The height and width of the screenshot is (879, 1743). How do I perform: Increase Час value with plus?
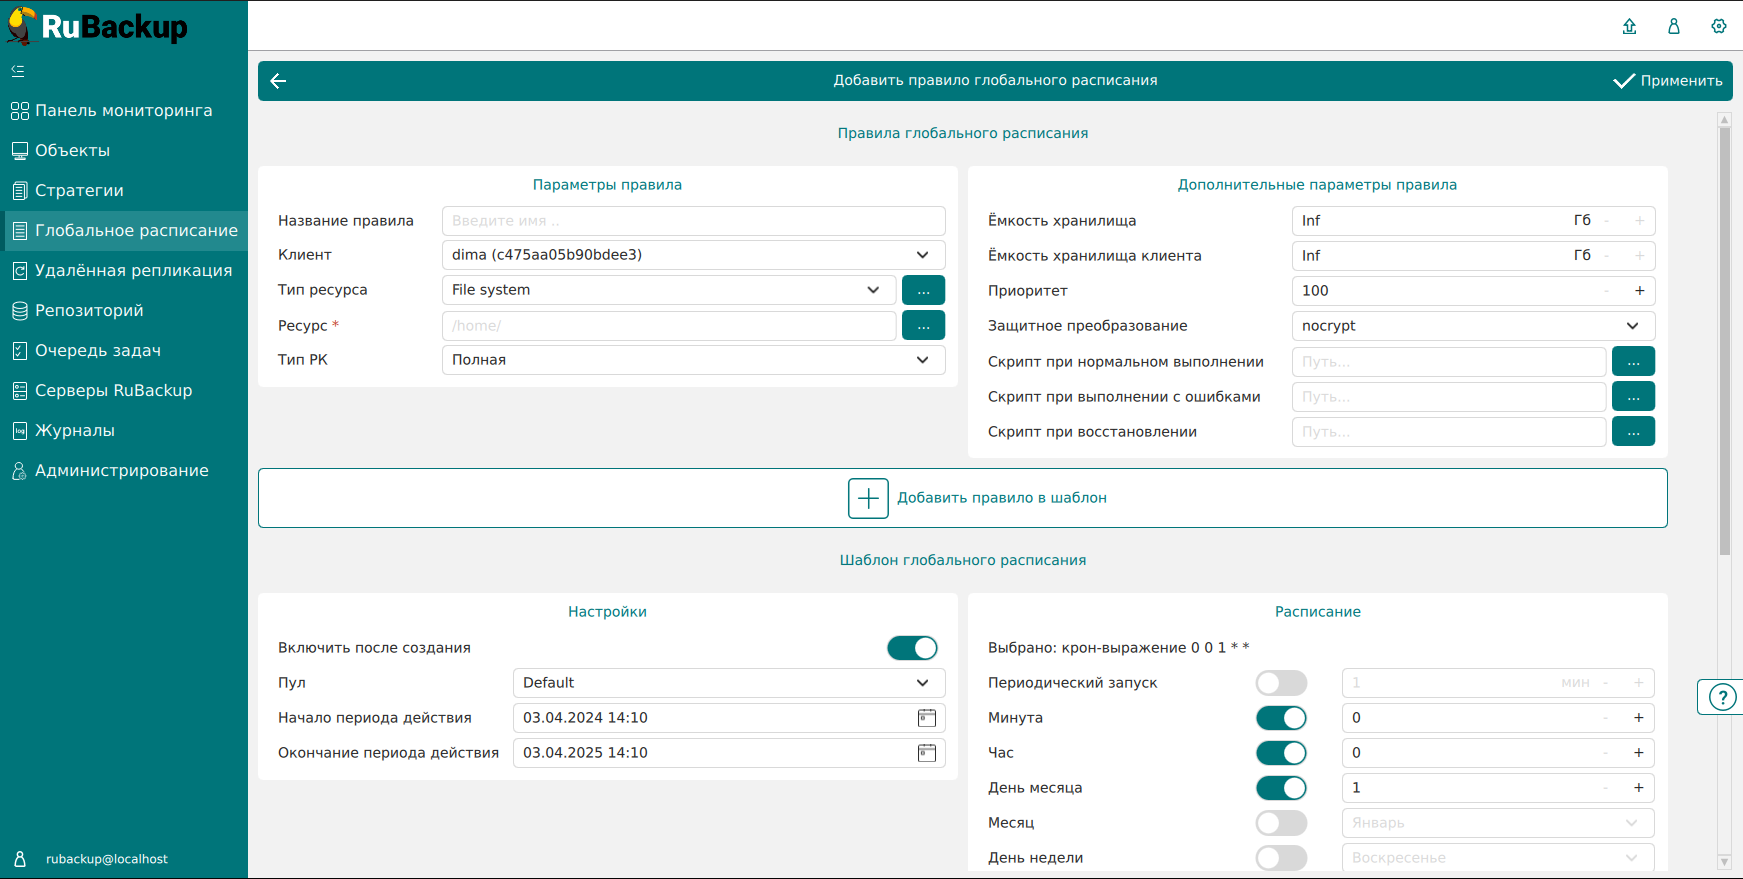point(1639,753)
